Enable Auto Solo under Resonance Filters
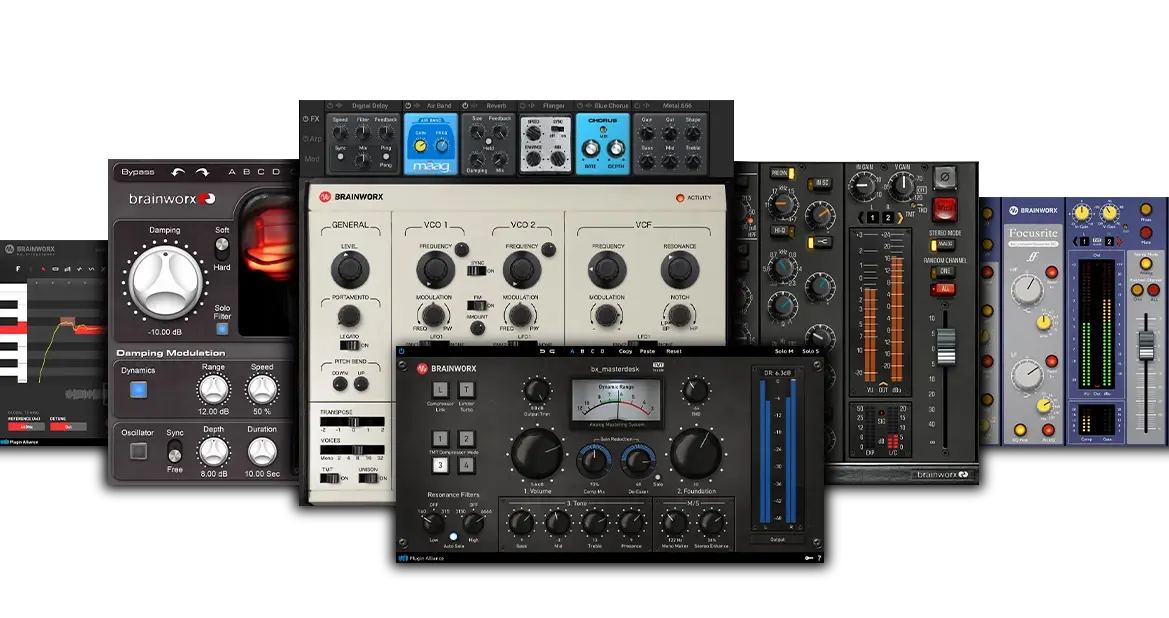 [452, 537]
